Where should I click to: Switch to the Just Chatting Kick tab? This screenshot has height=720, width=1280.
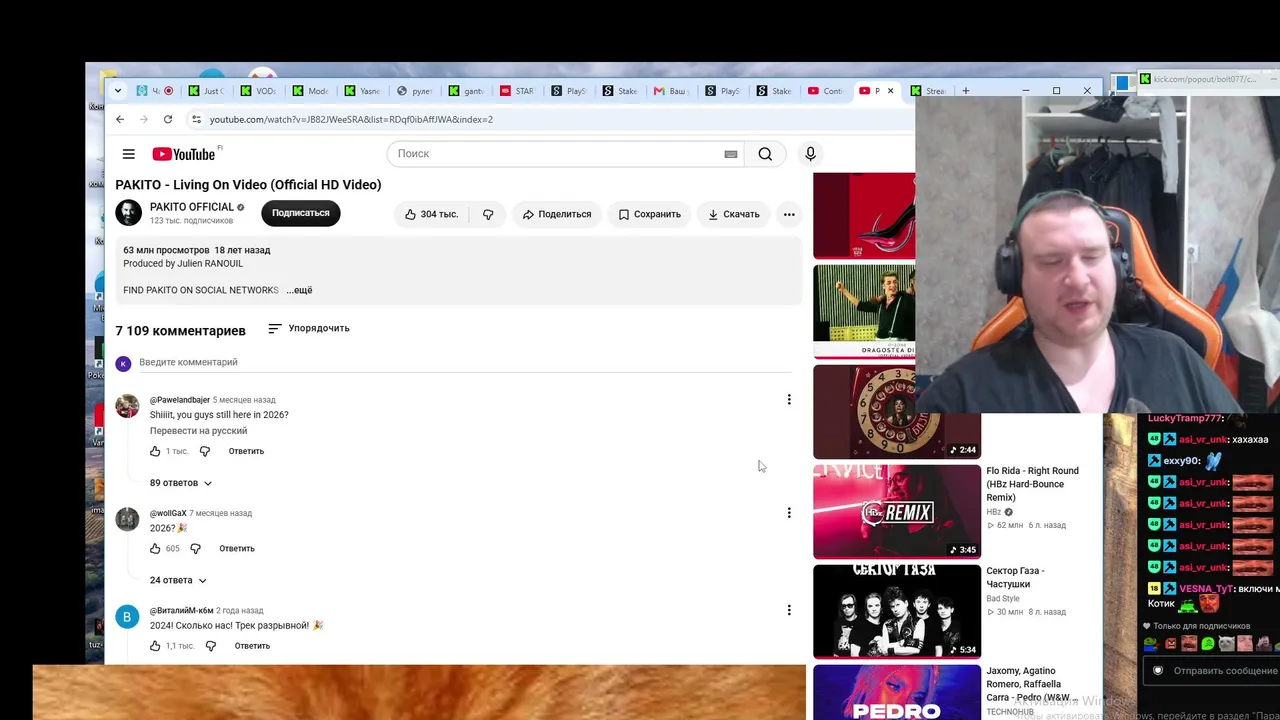207,91
